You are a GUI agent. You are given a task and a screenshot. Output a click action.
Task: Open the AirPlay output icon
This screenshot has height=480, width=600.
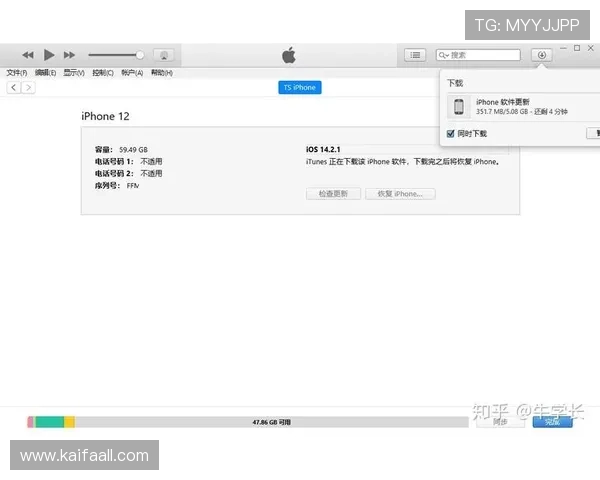tap(164, 55)
